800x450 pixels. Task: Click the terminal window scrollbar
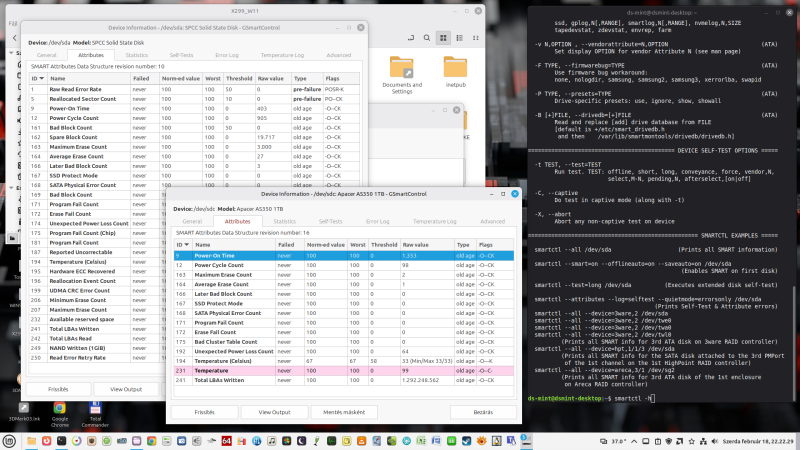(793, 343)
